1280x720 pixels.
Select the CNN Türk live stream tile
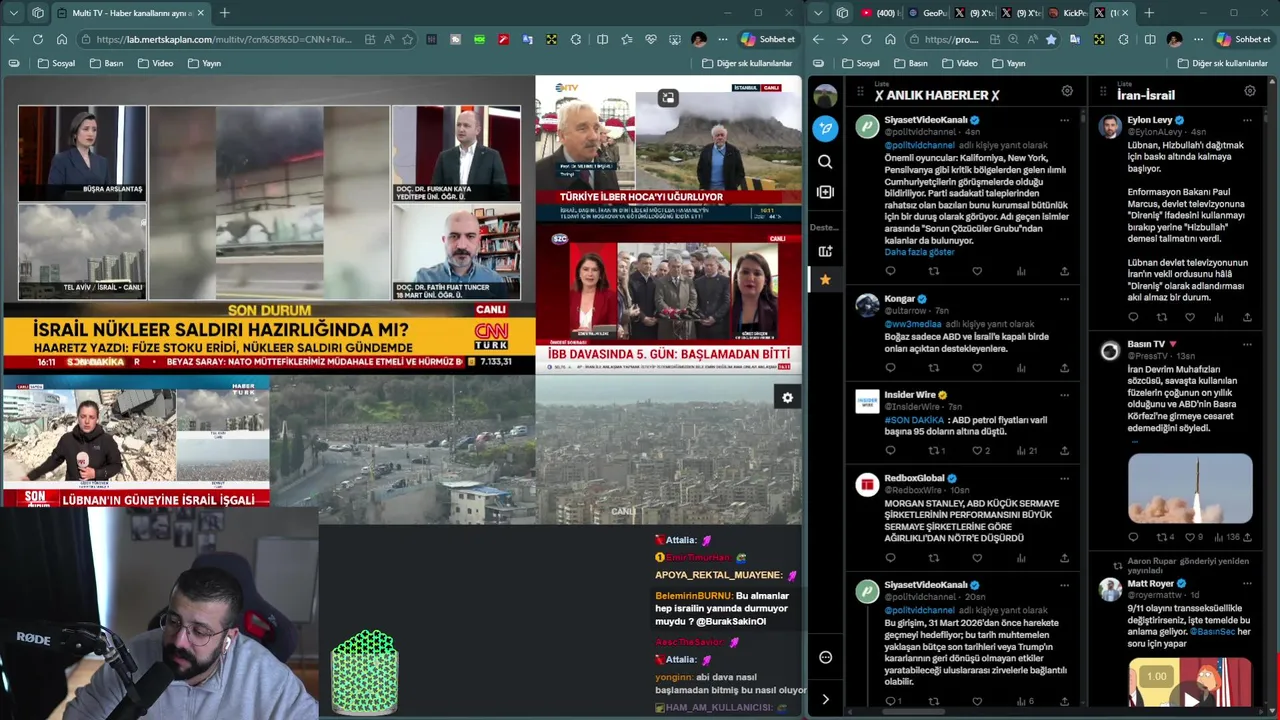click(268, 225)
